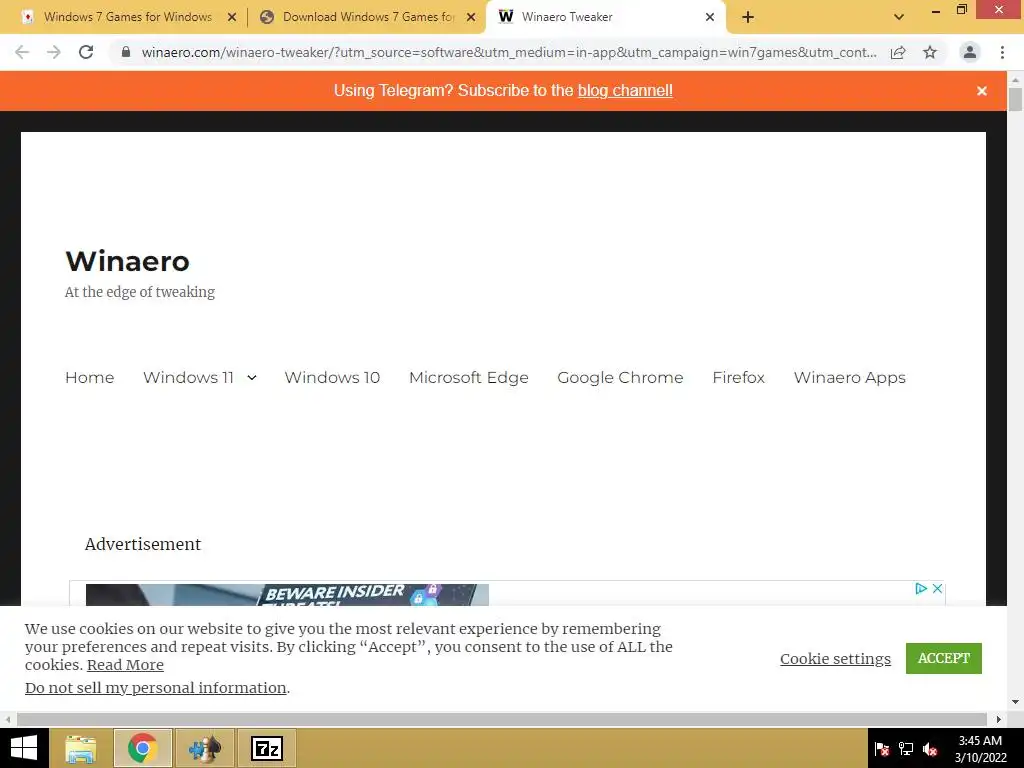Screen dimensions: 1024x768
Task: Open the Windows 11 menu item
Action: [x=188, y=377]
